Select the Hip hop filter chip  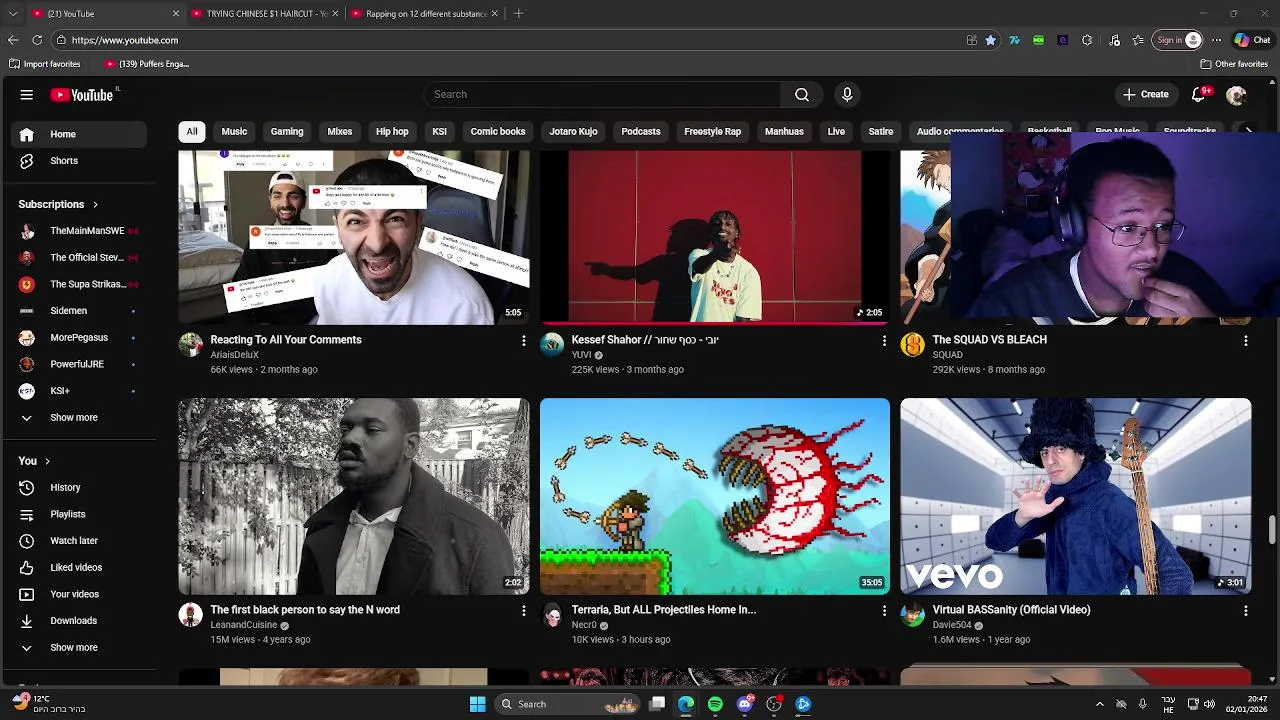pos(392,131)
